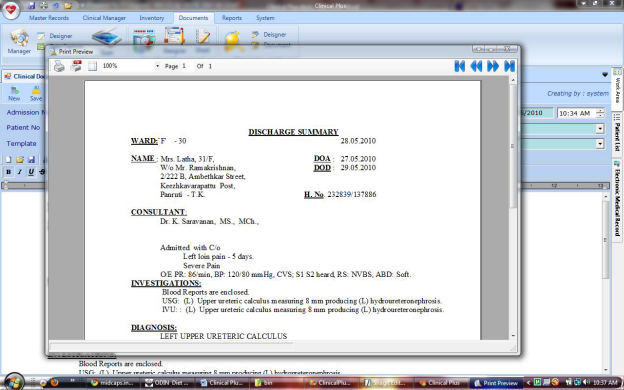The image size is (624, 390).
Task: Open the System ribbon tab
Action: (x=265, y=18)
